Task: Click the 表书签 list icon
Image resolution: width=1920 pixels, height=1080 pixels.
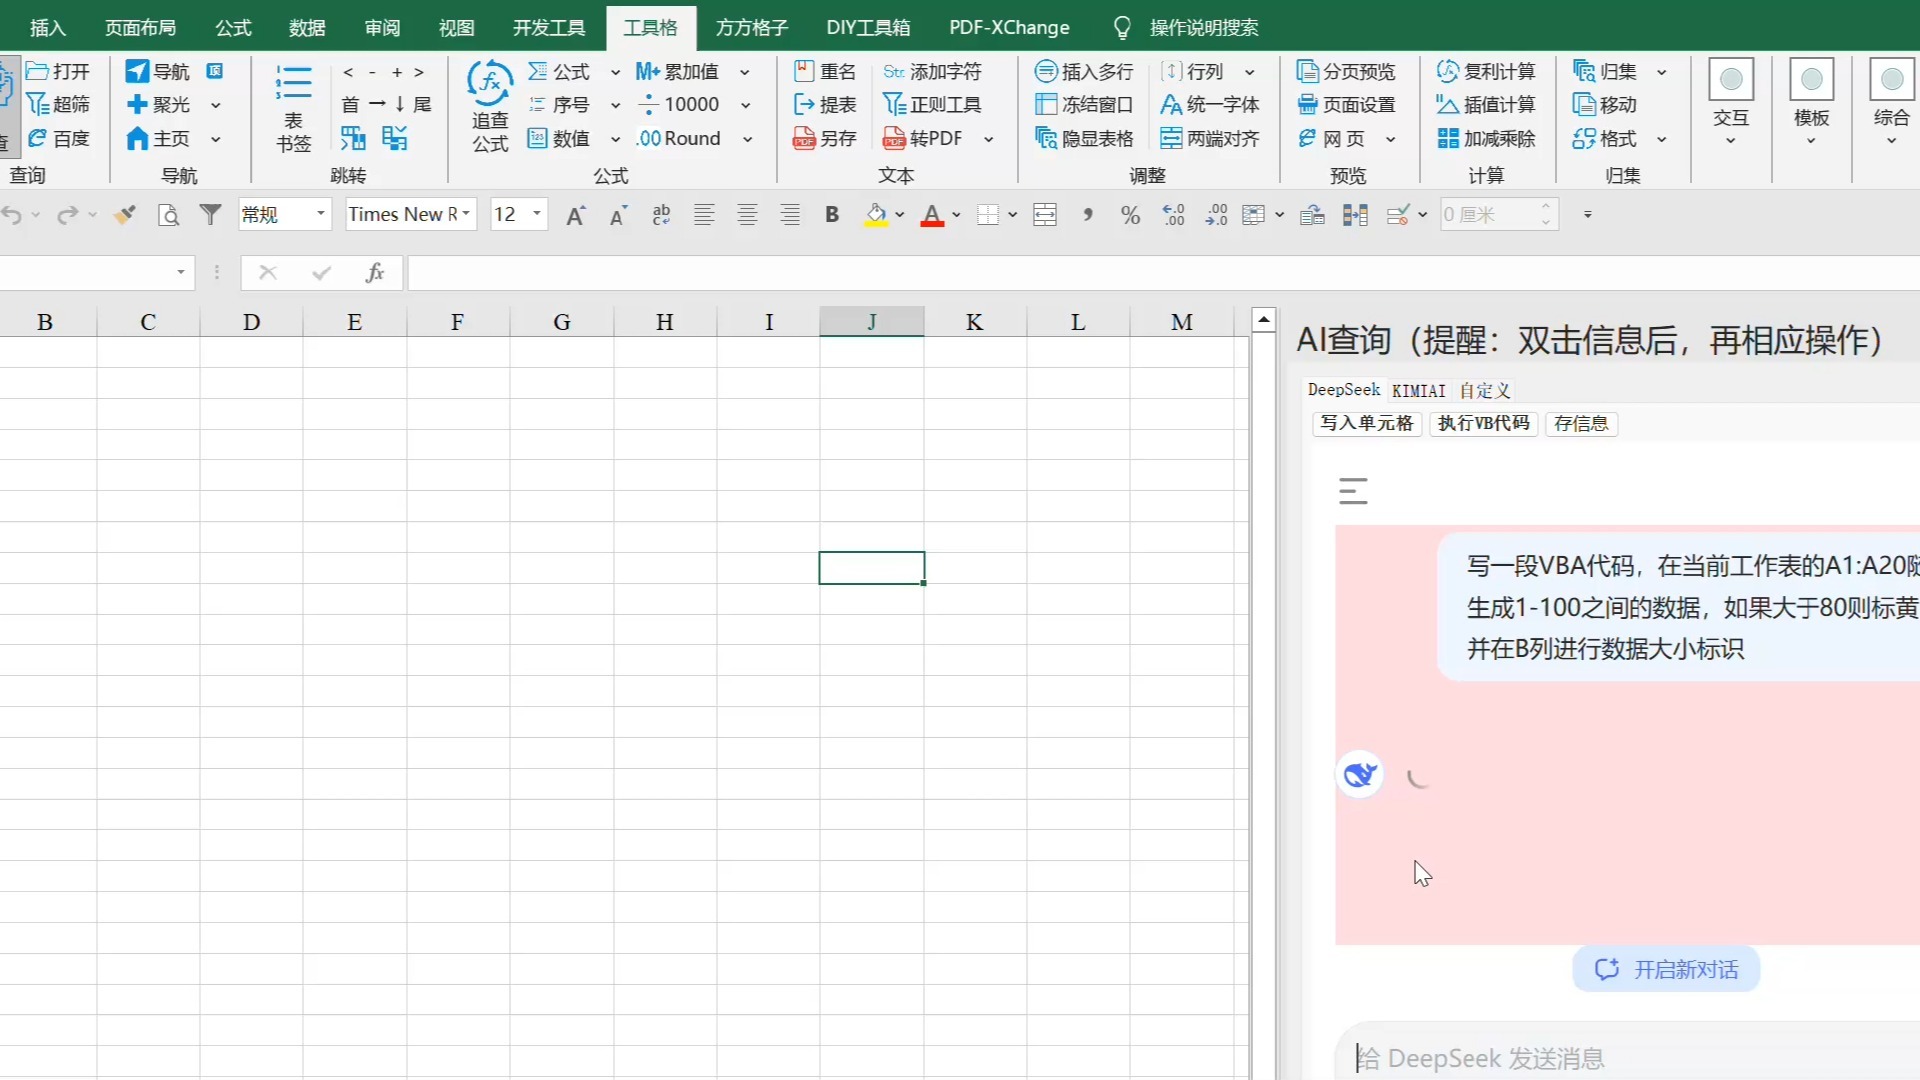Action: coord(293,83)
